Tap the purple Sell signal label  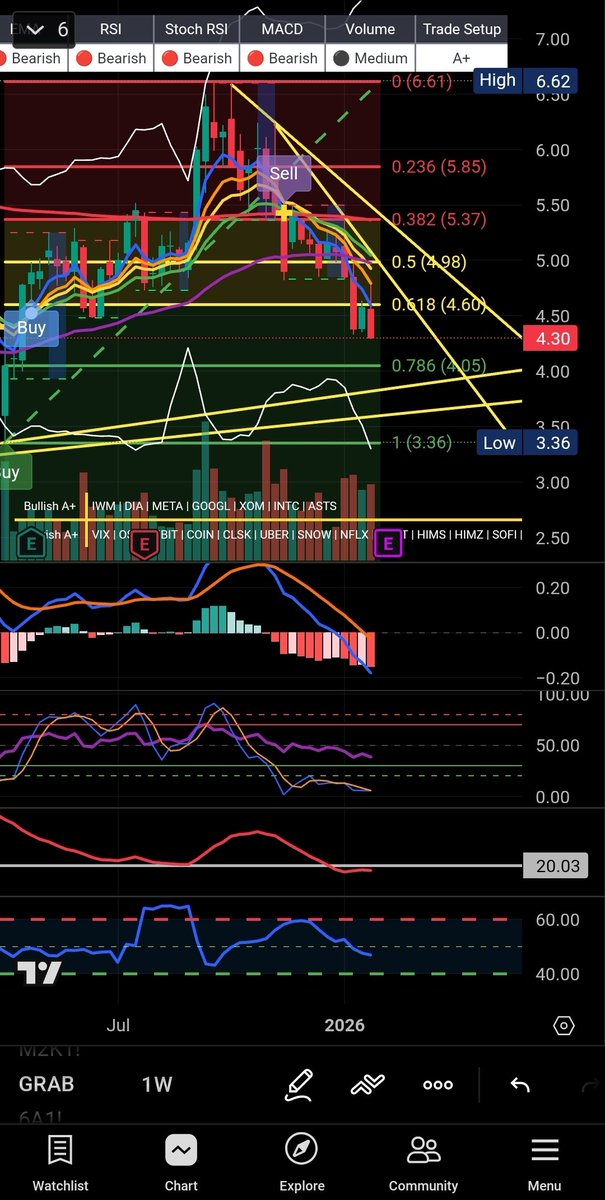(284, 173)
